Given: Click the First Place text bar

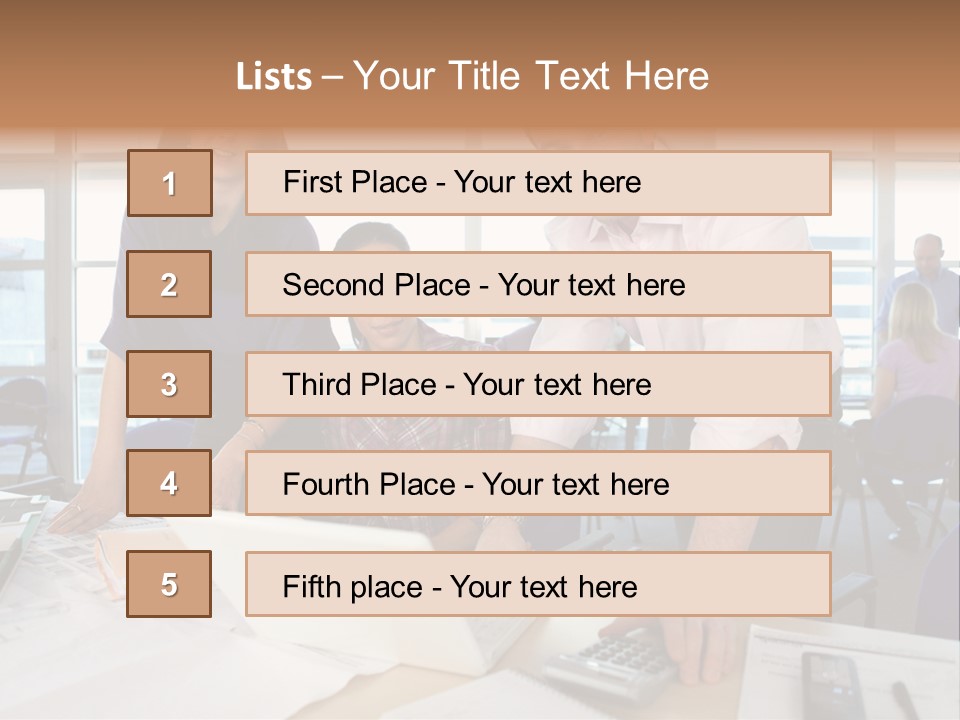Looking at the screenshot, I should pos(538,183).
